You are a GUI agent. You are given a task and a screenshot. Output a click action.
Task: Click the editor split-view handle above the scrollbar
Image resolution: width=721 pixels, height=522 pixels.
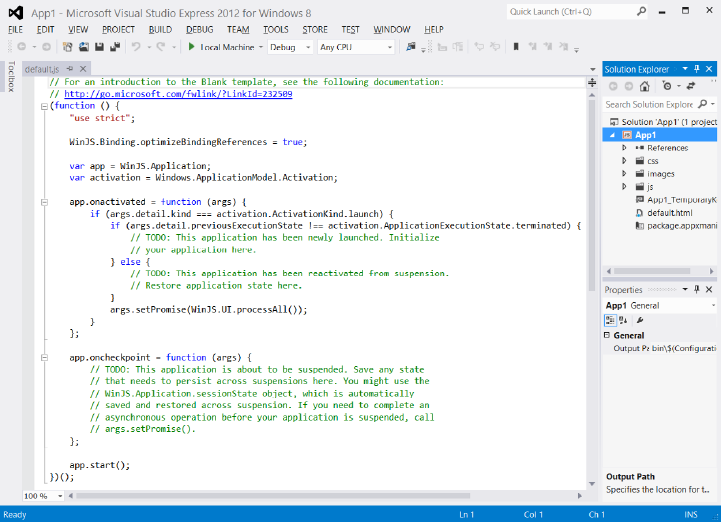(x=592, y=83)
